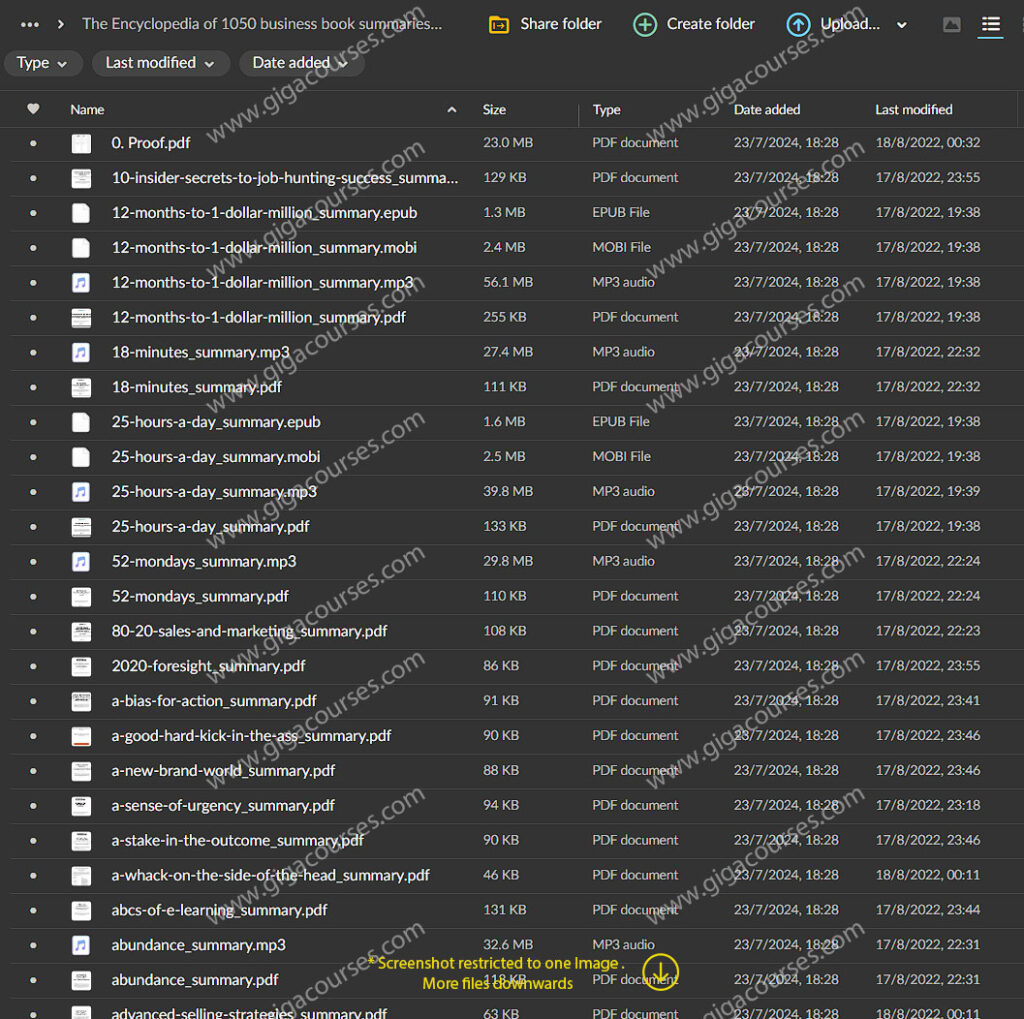Open the Last modified filter dropdown
This screenshot has height=1019, width=1024.
(160, 63)
